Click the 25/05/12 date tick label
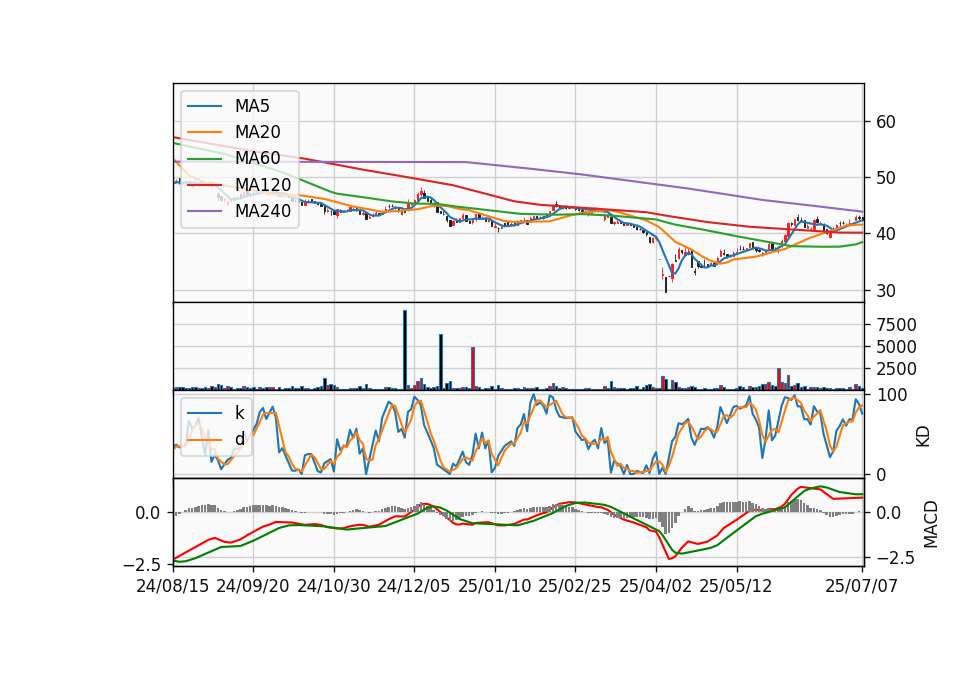 pos(736,586)
